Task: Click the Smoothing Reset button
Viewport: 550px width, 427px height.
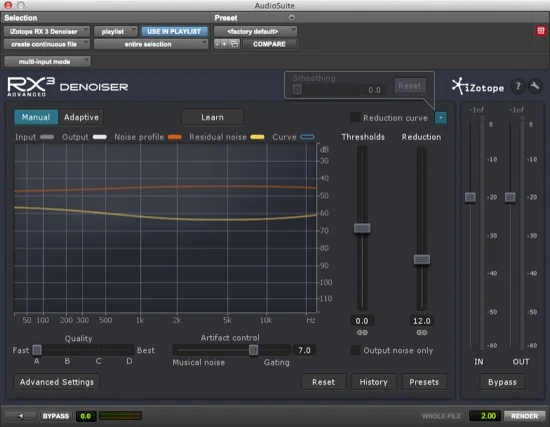Action: point(410,86)
